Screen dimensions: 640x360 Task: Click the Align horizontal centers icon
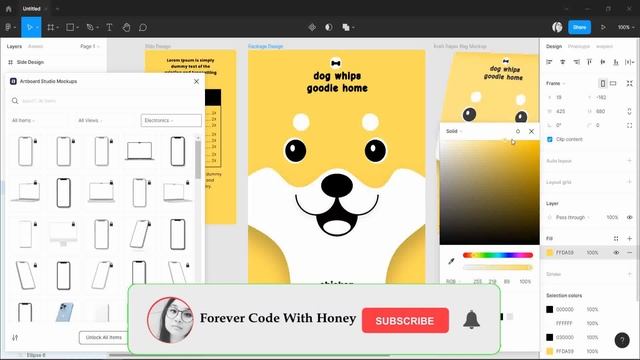563,62
